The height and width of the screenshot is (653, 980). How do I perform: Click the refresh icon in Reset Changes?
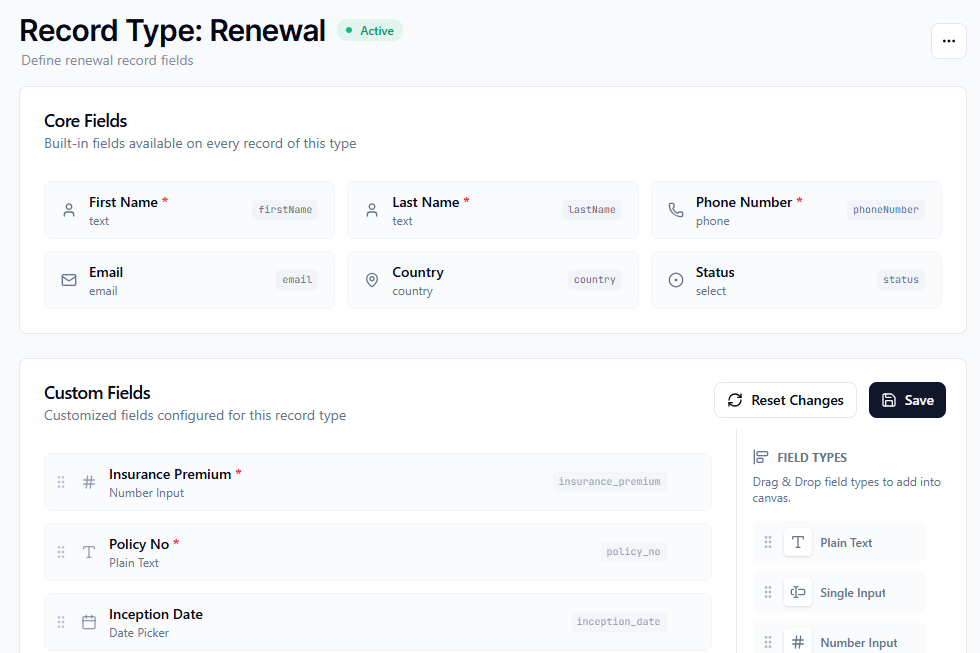735,400
